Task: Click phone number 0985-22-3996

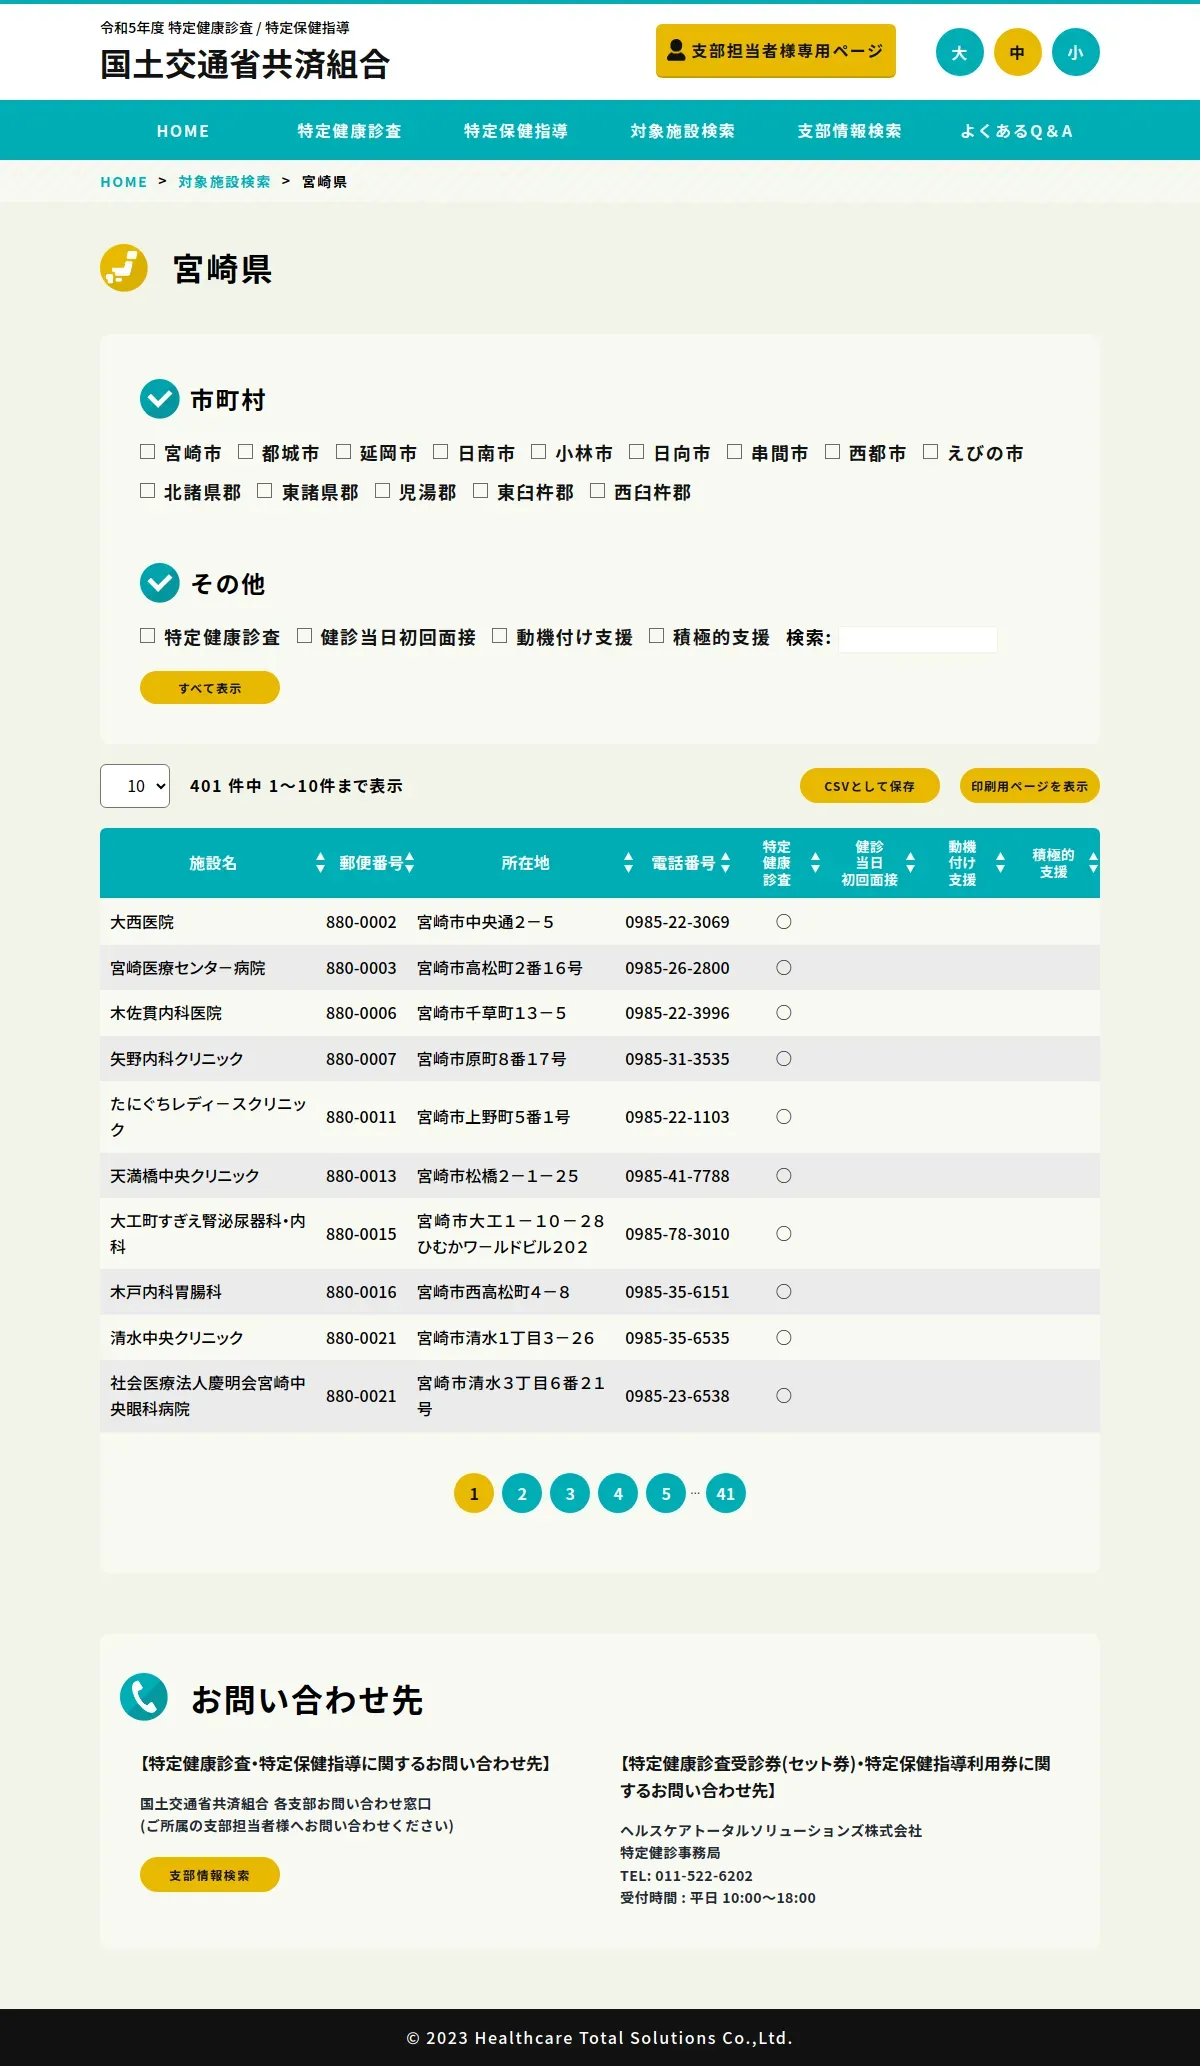Action: pos(677,1013)
